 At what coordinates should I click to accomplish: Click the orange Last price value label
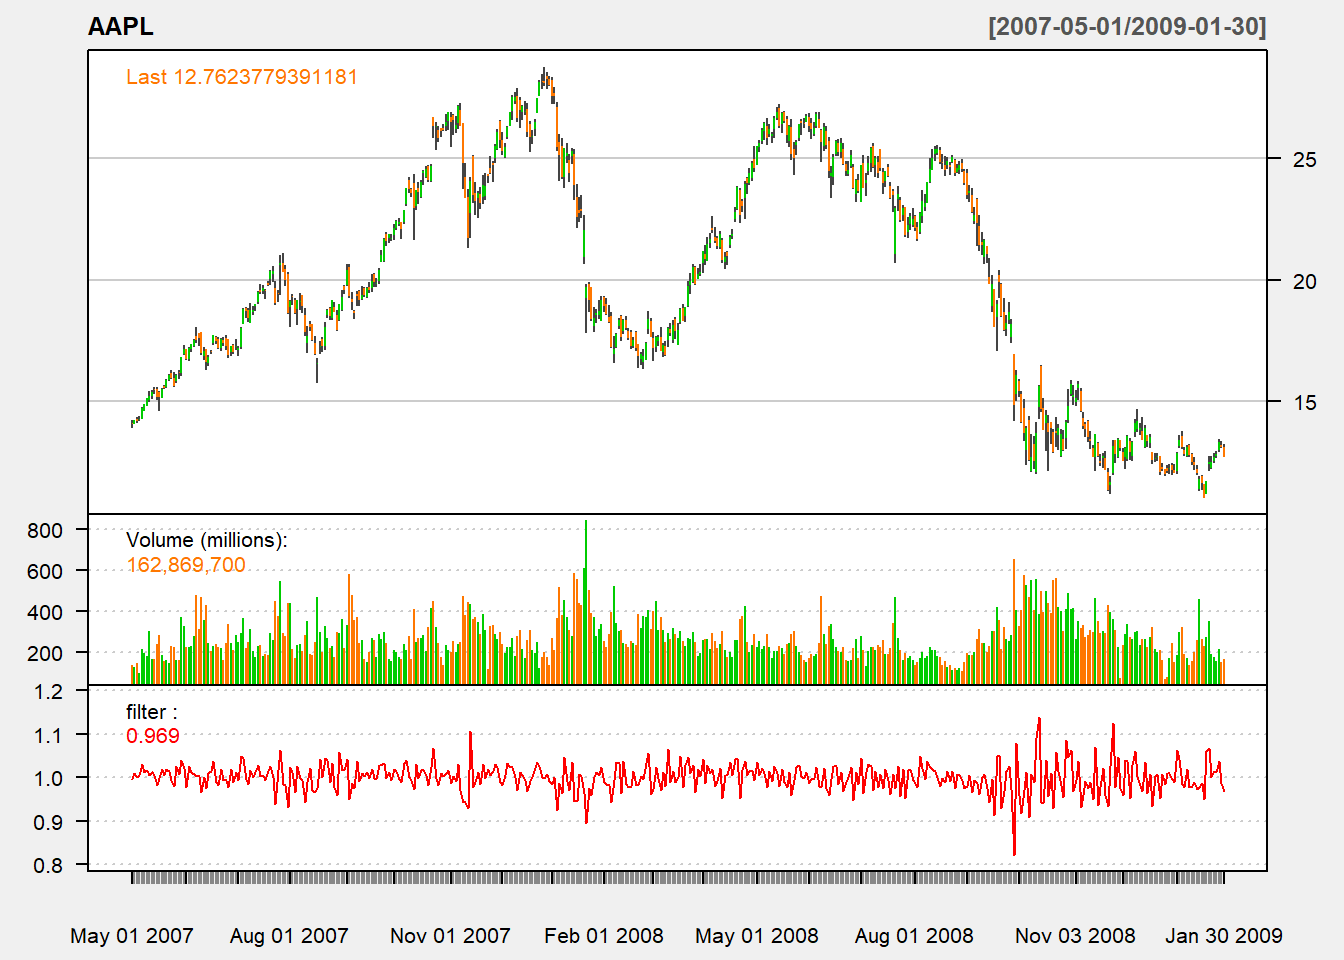coord(241,77)
